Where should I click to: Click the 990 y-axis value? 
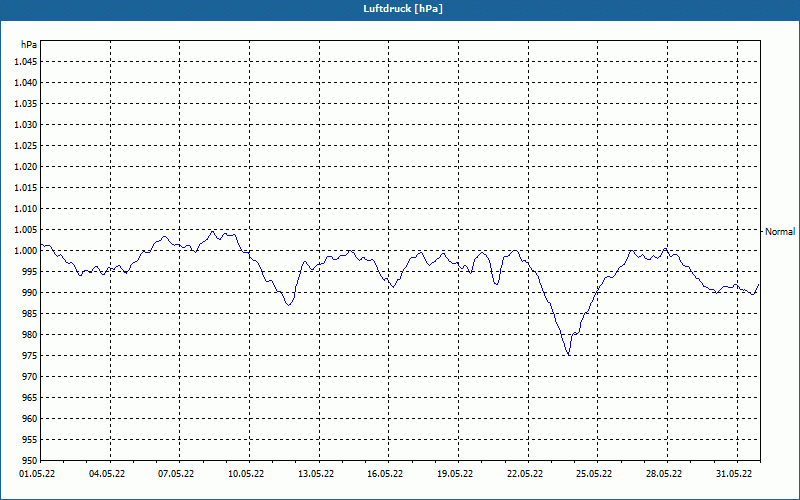point(30,292)
